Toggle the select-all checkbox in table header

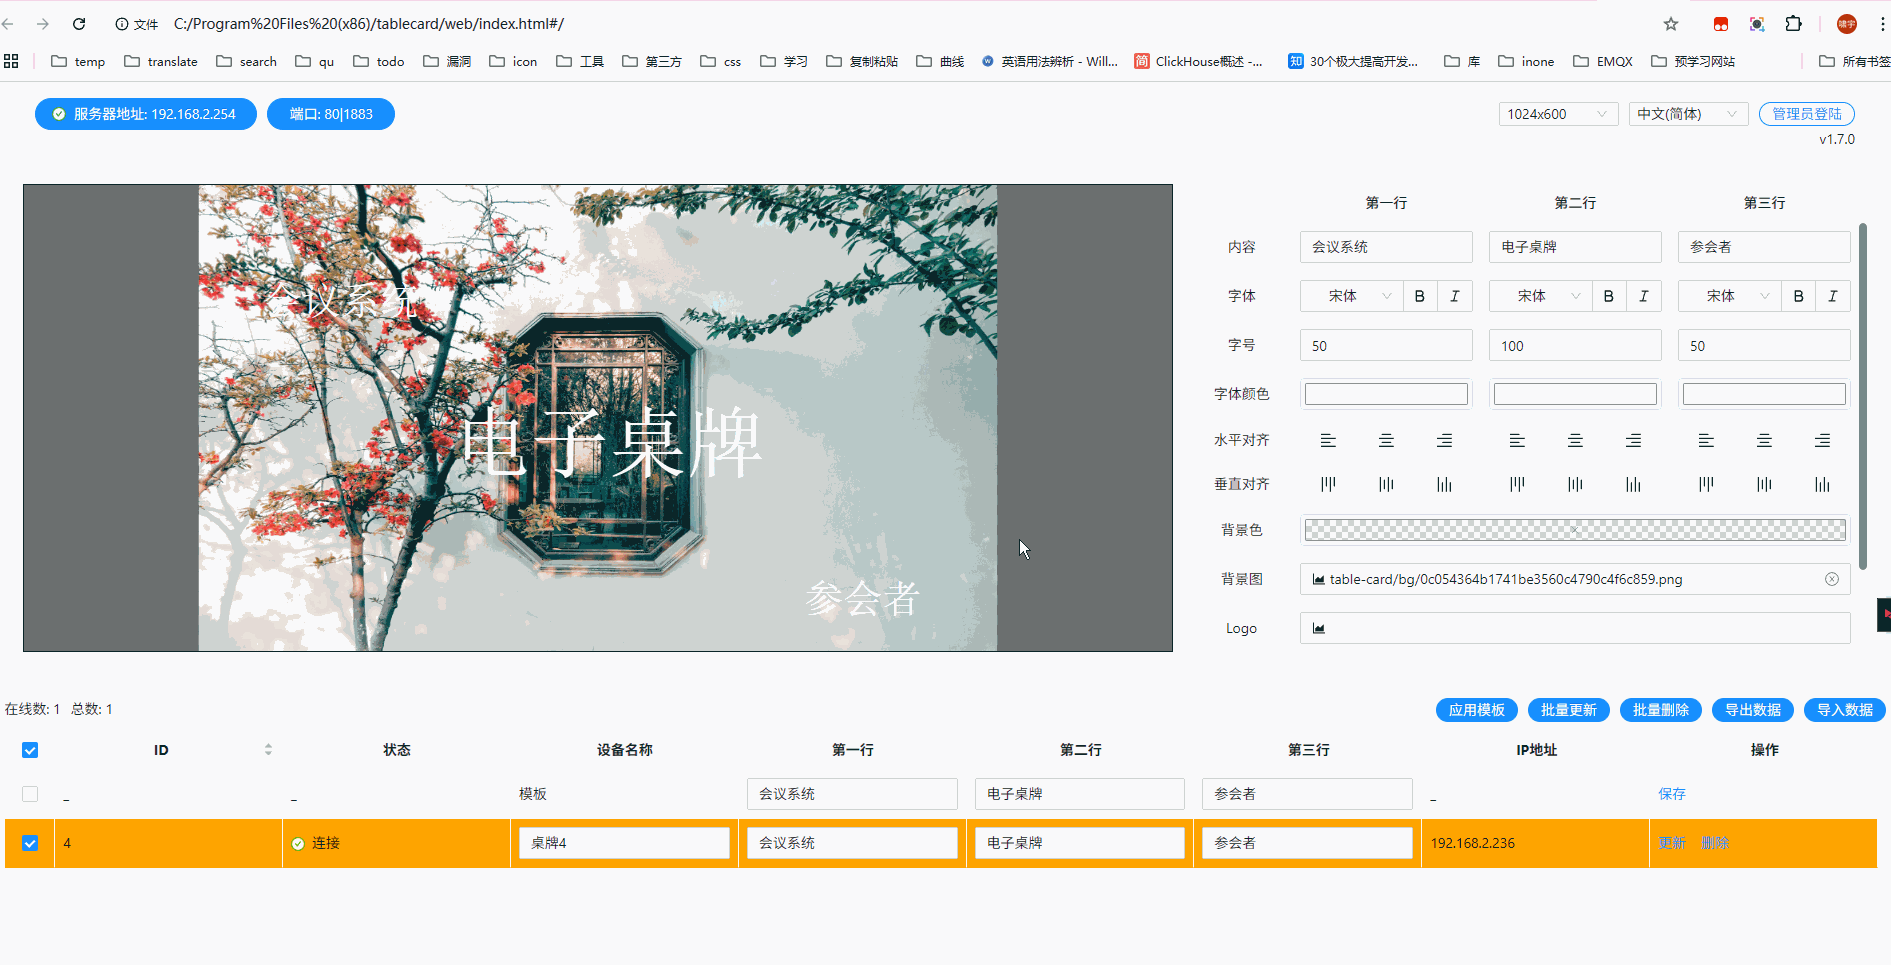point(30,750)
